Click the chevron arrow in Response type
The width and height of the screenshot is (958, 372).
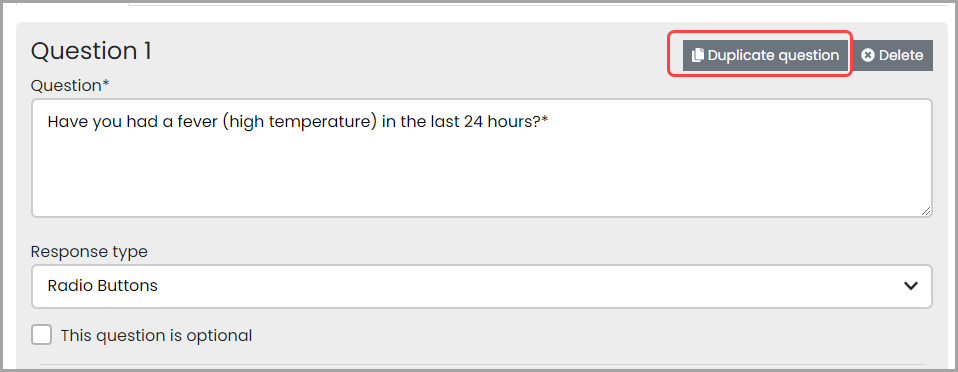910,286
